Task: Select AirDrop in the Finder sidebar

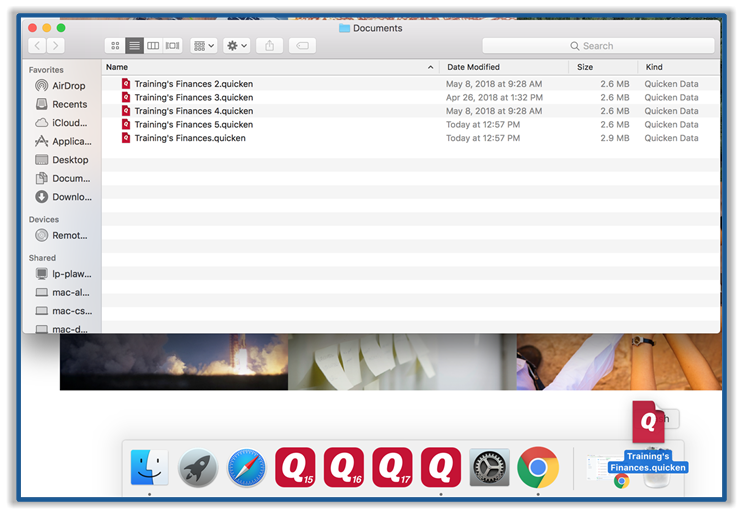Action: click(68, 86)
